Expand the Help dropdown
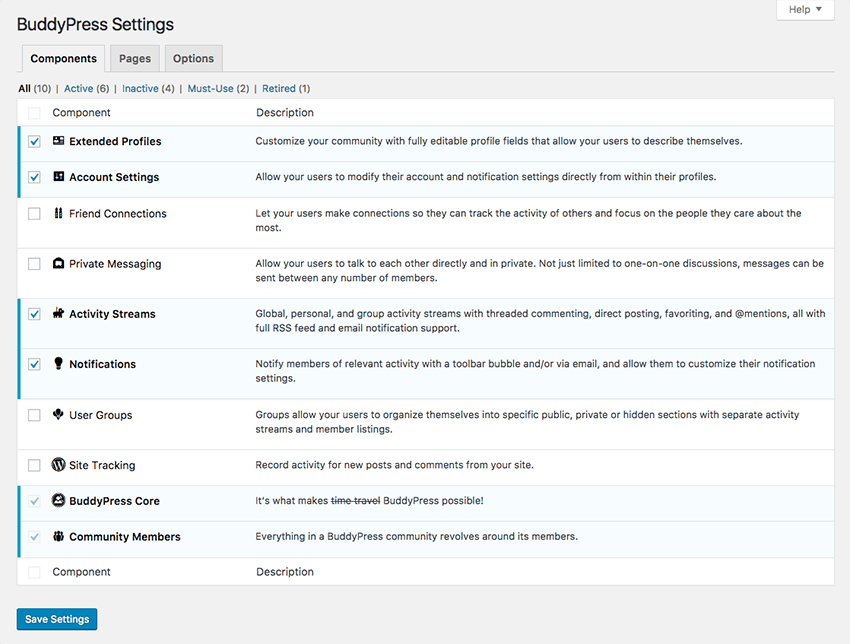Screen dimensions: 850x644 pyautogui.click(x=805, y=10)
